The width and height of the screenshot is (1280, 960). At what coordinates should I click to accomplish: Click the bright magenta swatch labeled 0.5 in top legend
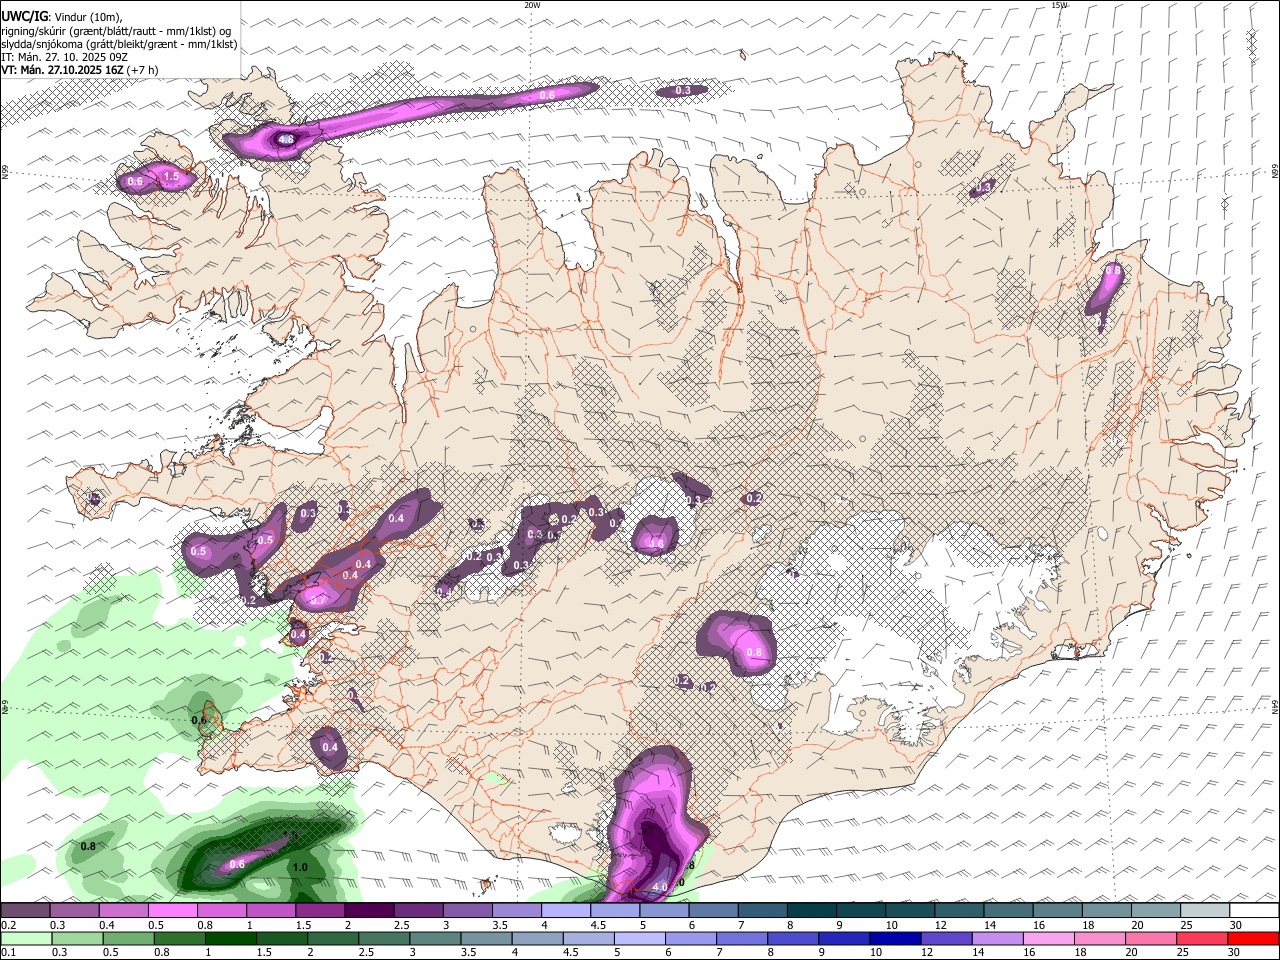coord(172,911)
